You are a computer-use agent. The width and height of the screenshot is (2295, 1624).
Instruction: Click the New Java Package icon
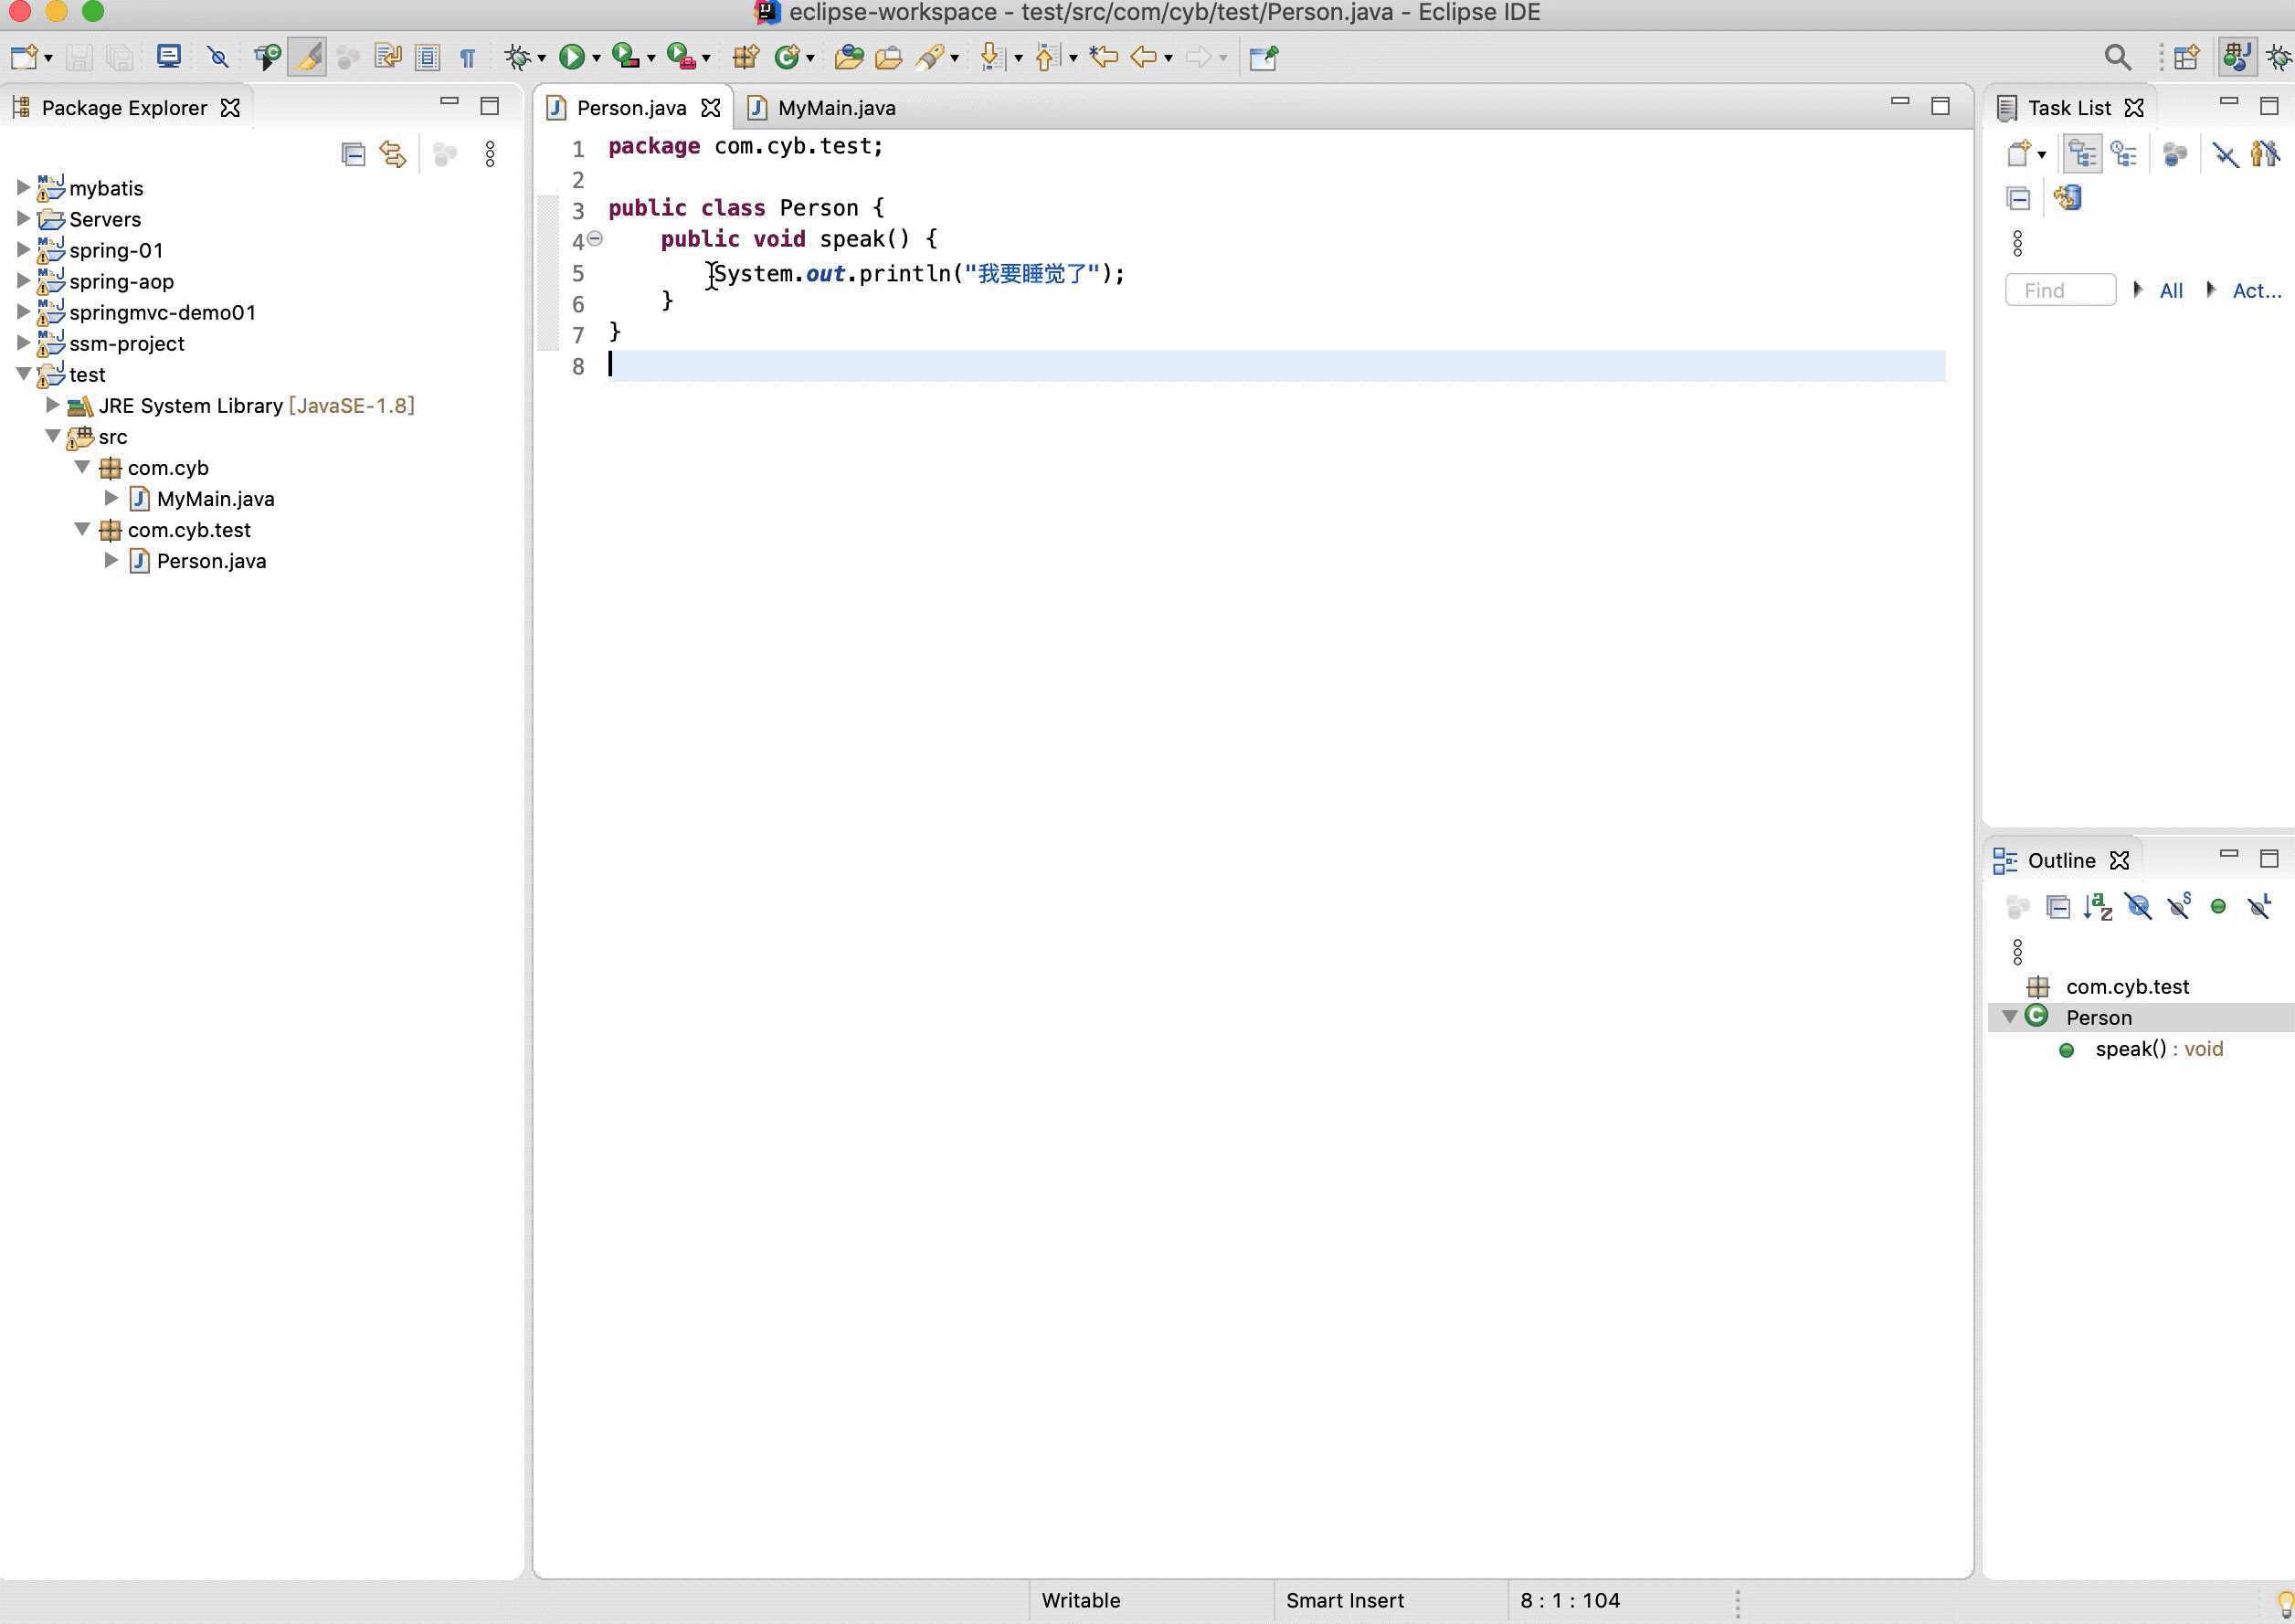746,57
